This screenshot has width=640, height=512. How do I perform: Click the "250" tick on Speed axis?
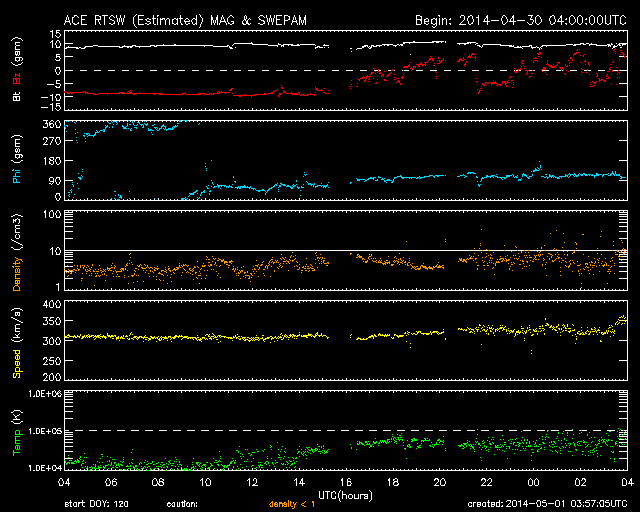click(x=52, y=361)
